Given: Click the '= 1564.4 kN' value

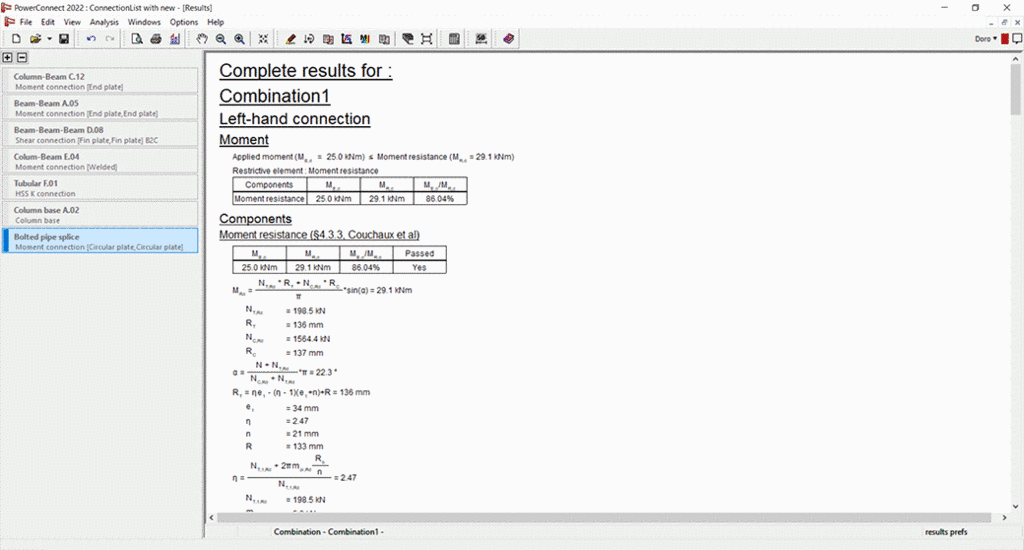Looking at the screenshot, I should pyautogui.click(x=308, y=339).
